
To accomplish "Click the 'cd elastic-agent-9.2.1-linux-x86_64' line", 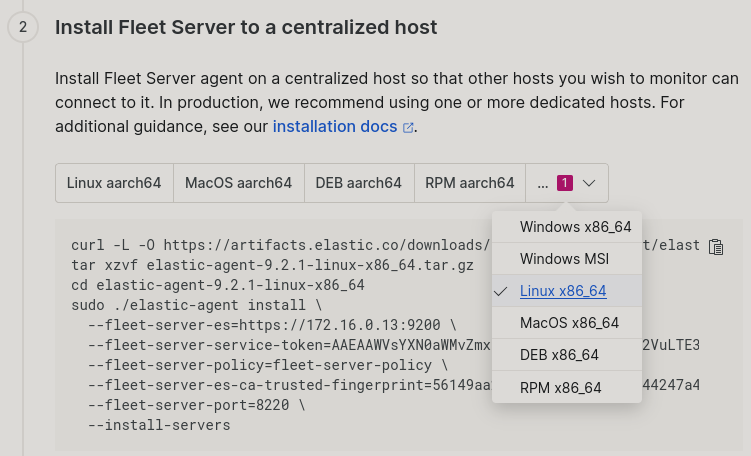I will pyautogui.click(x=218, y=285).
